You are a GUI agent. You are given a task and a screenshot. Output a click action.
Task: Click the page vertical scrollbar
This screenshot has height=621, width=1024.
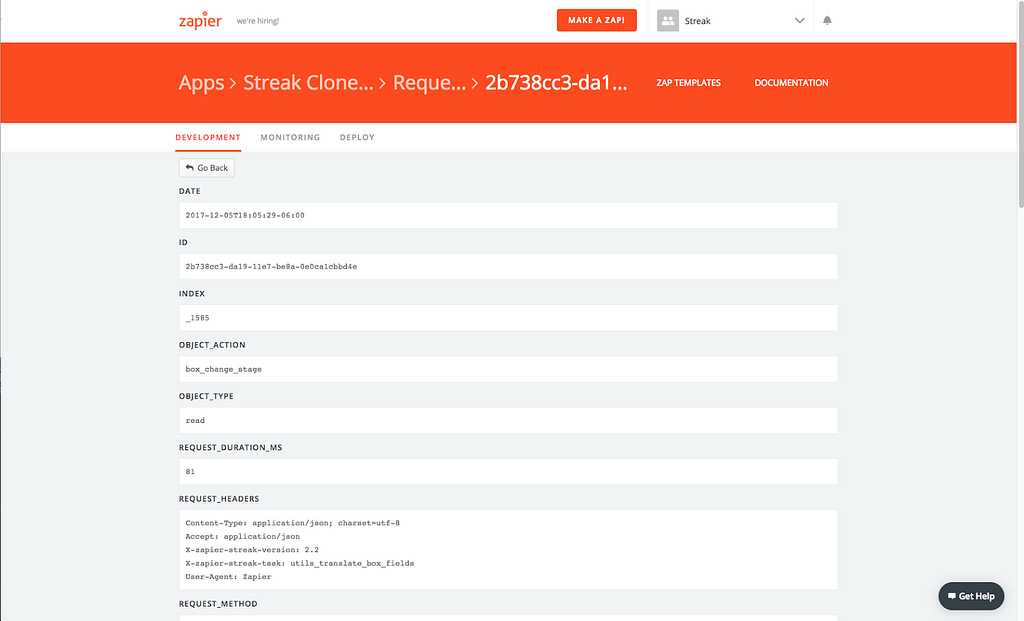tap(1021, 104)
